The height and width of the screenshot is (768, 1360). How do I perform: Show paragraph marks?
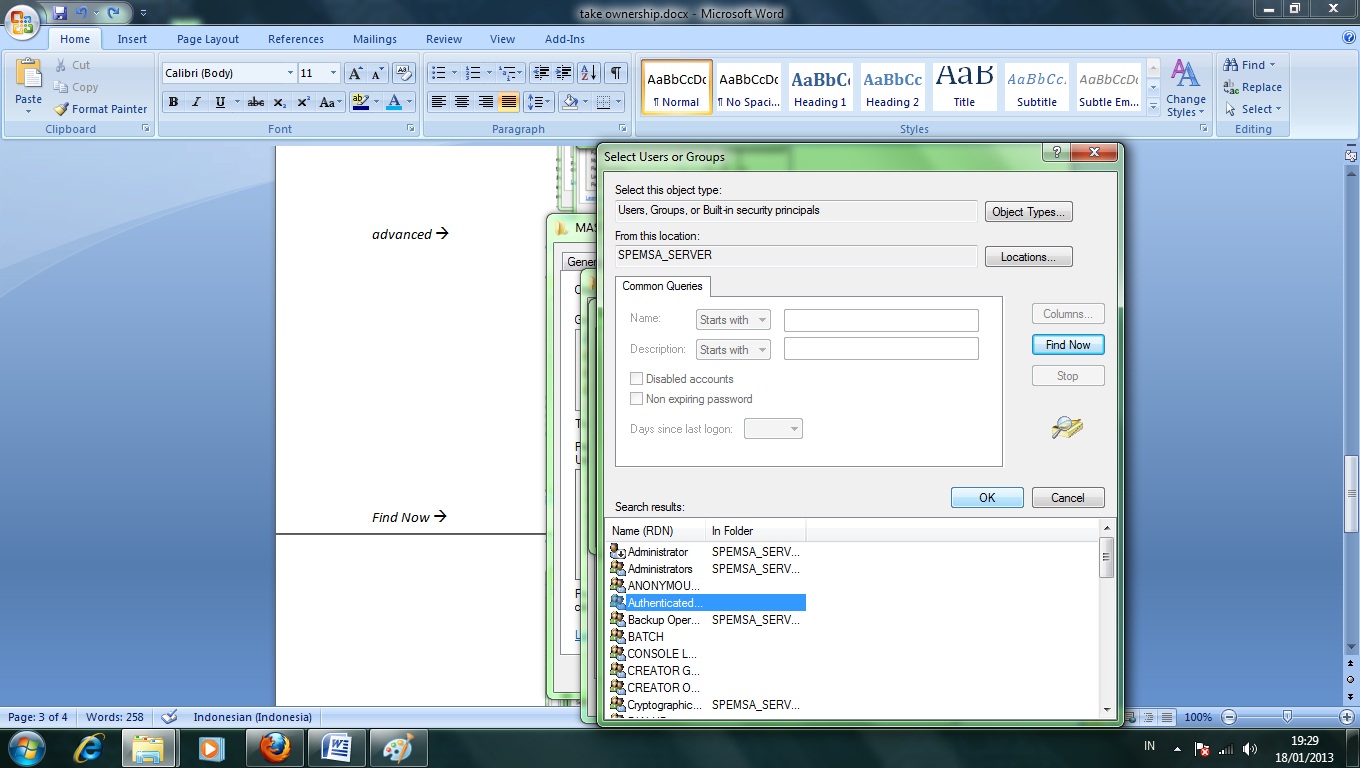[616, 73]
